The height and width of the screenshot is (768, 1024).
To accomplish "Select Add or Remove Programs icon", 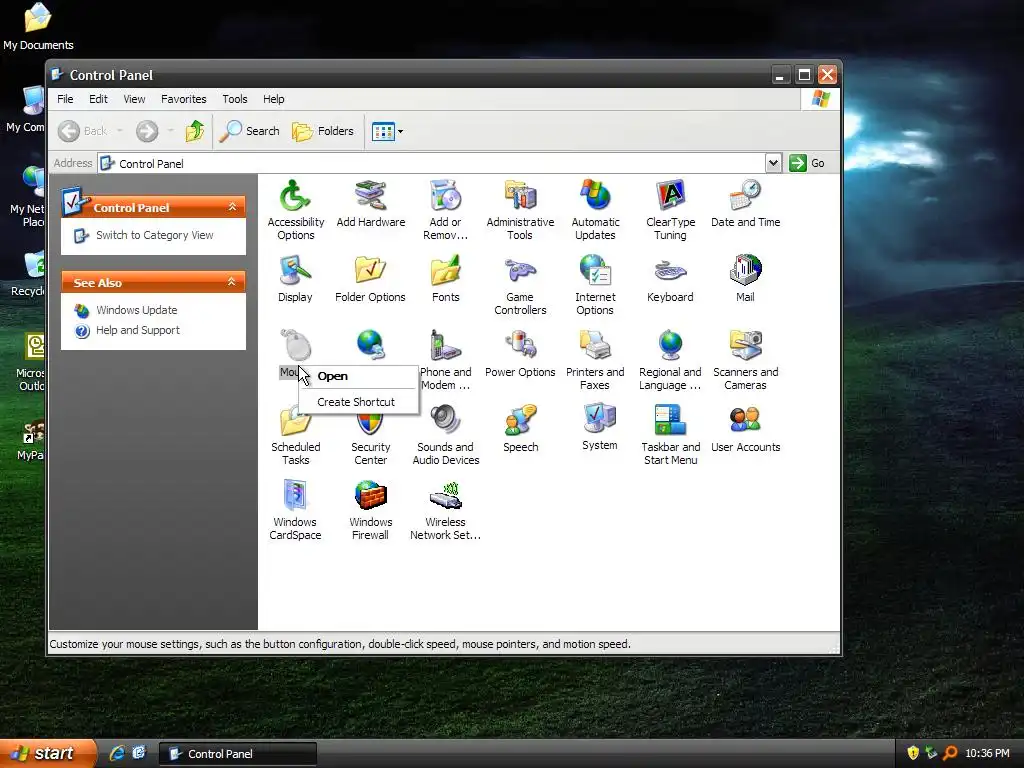I will [445, 210].
